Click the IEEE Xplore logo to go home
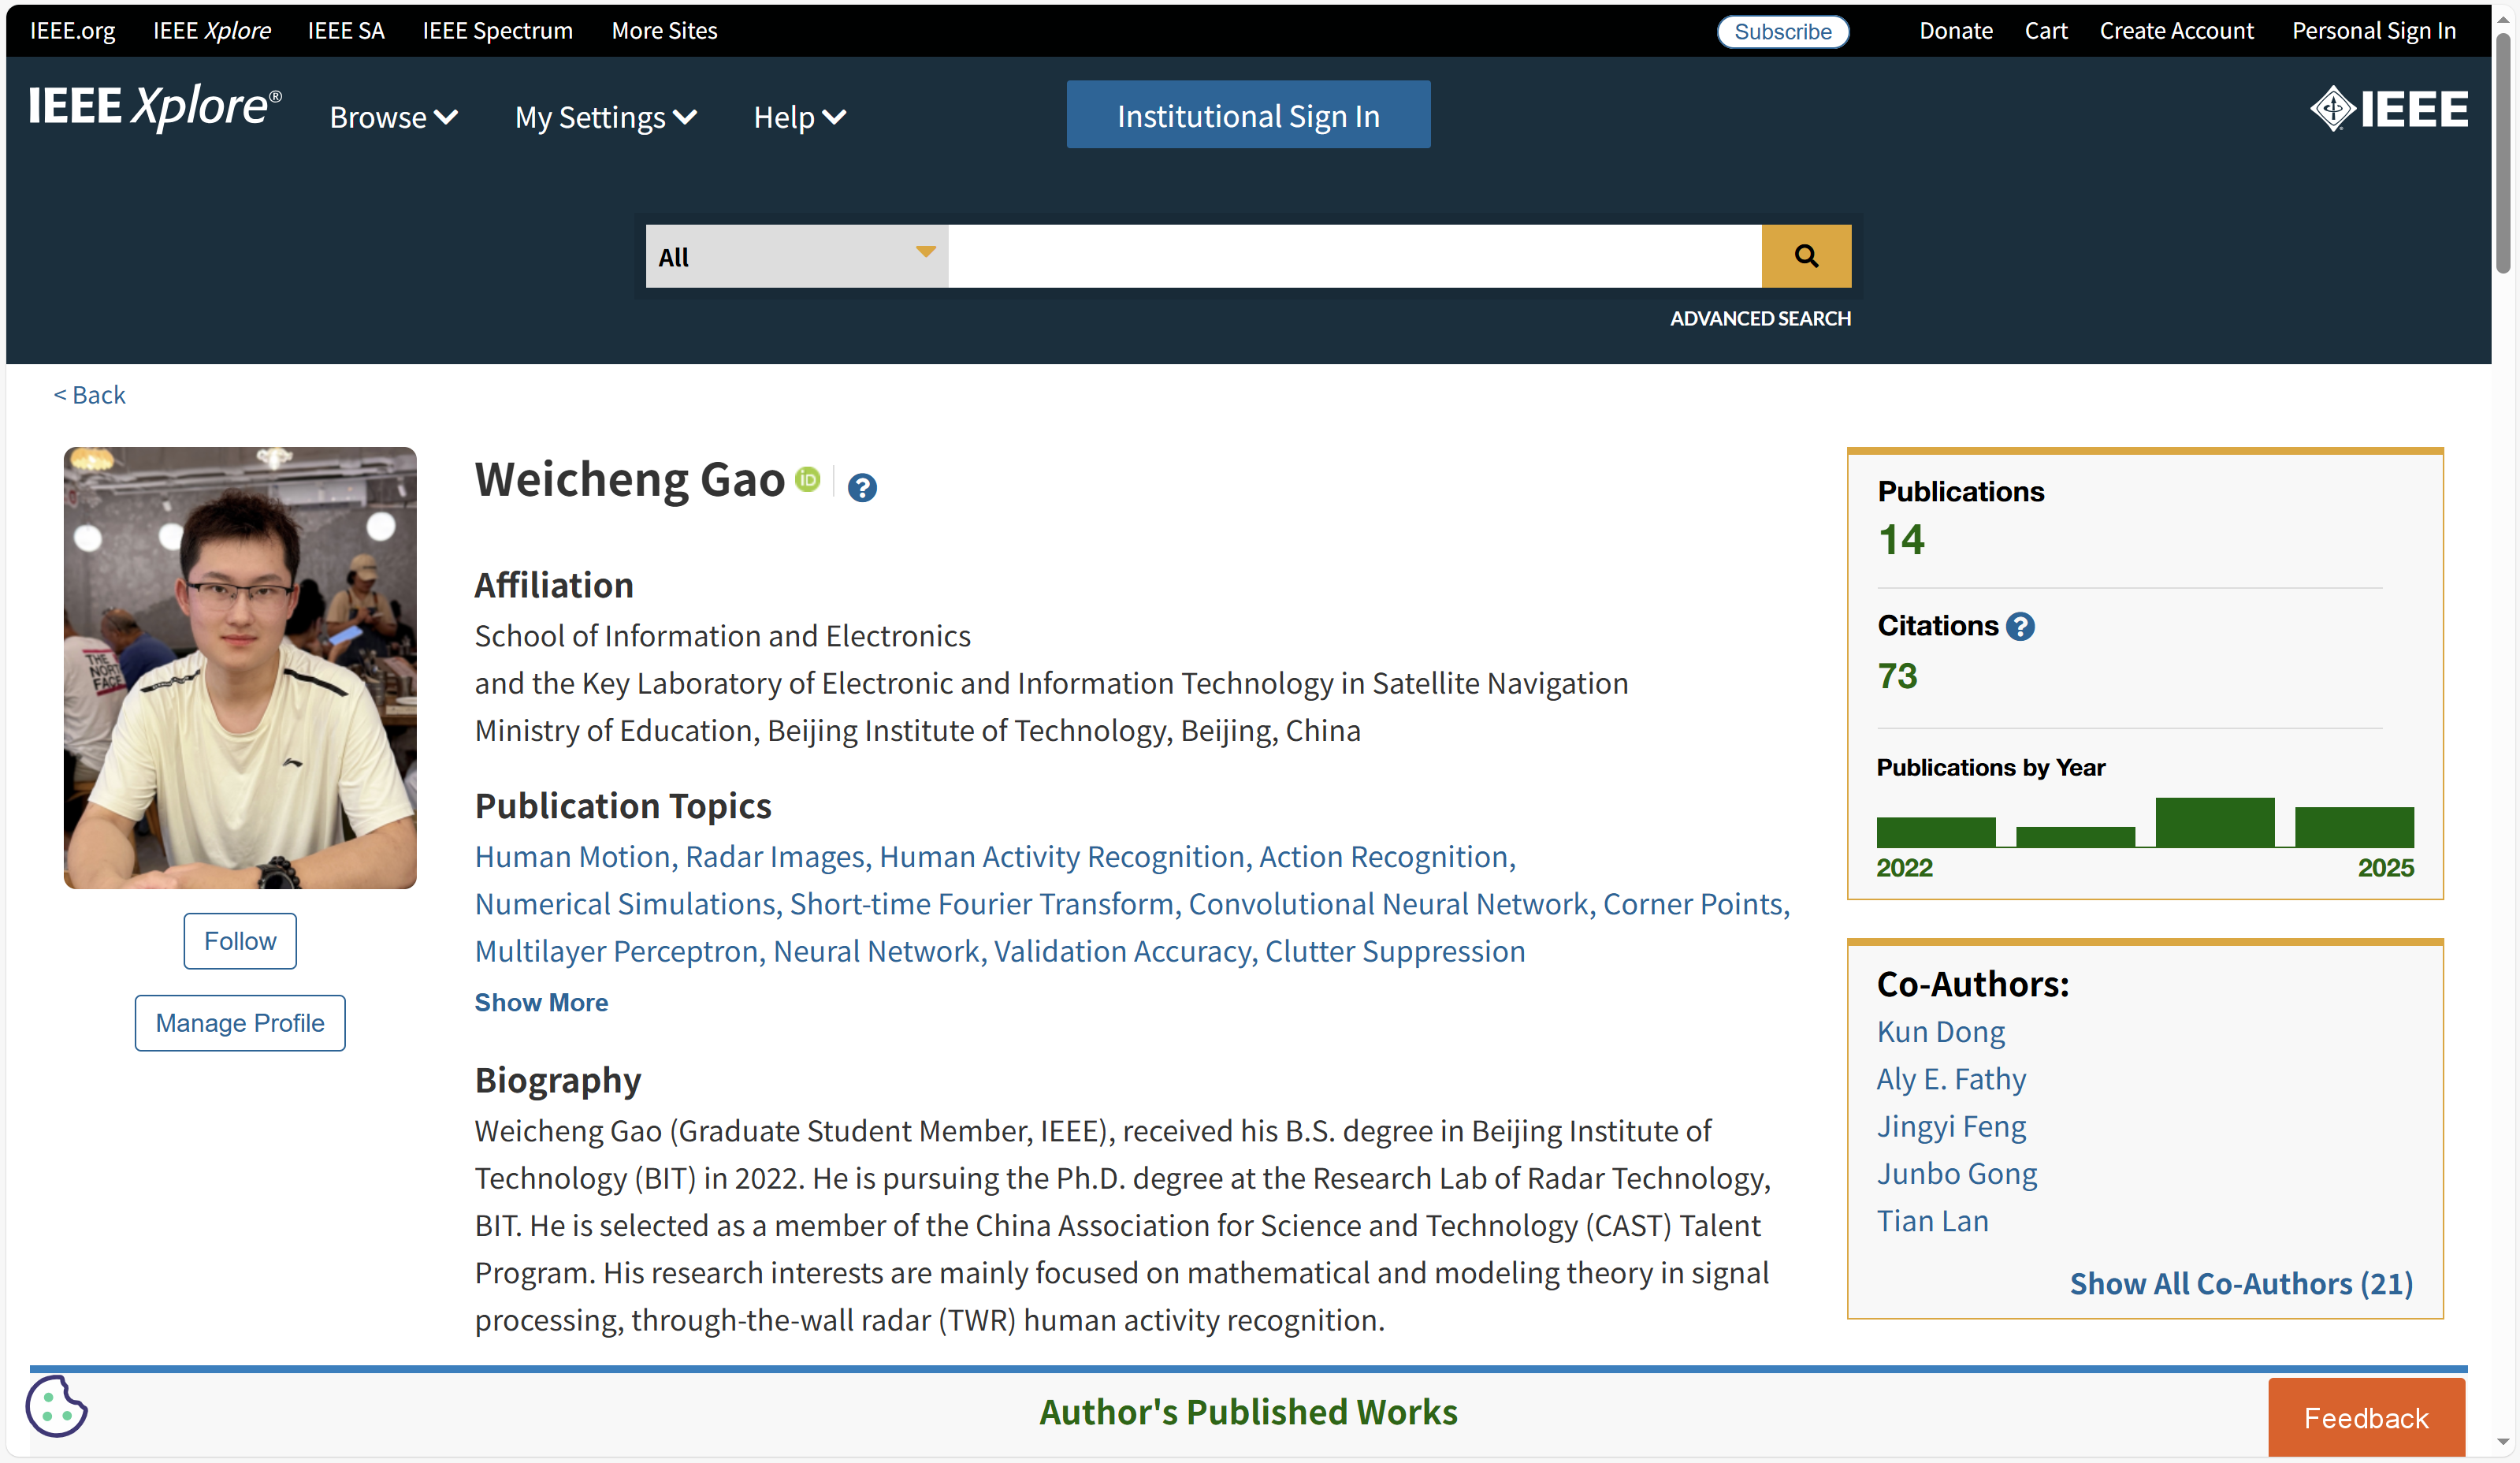This screenshot has height=1463, width=2520. [x=154, y=107]
